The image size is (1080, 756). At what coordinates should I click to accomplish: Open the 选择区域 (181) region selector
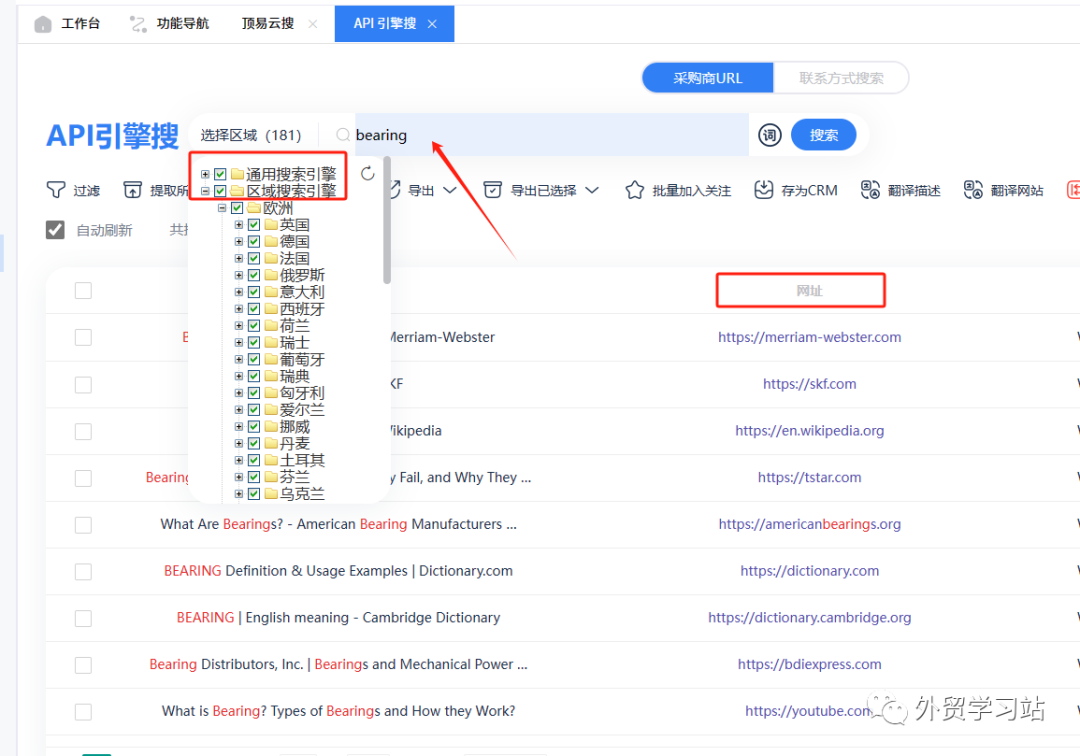coord(251,135)
